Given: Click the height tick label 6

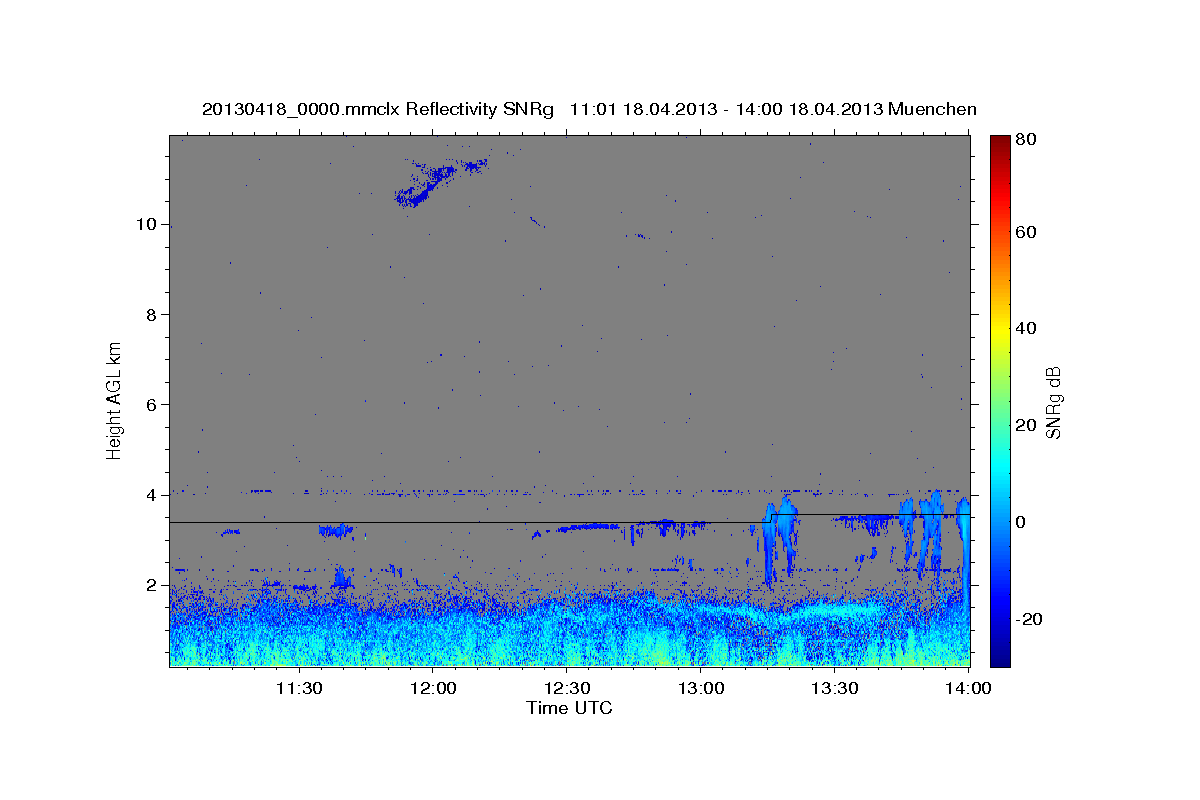Looking at the screenshot, I should click(152, 404).
